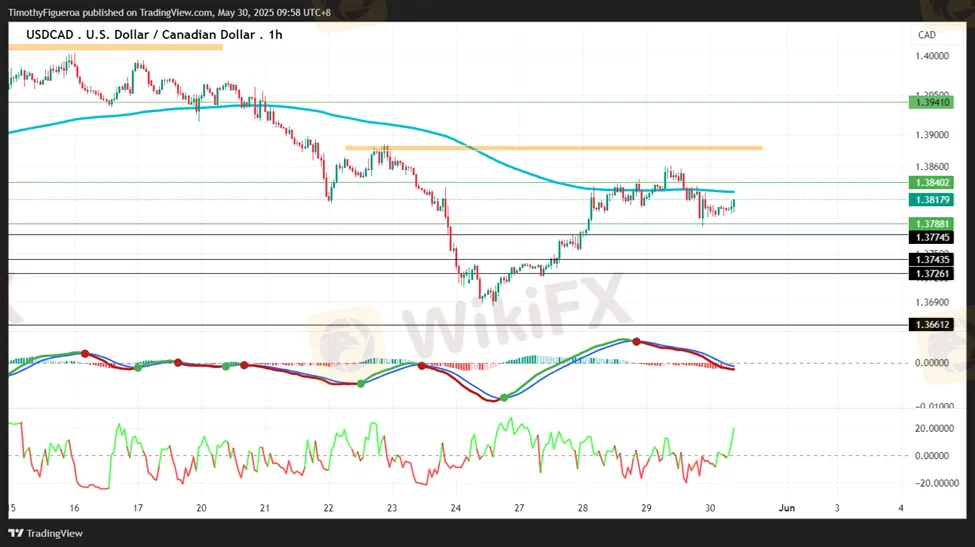Click the red MACD crossover dot near 29
The image size is (975, 547).
pyautogui.click(x=636, y=341)
